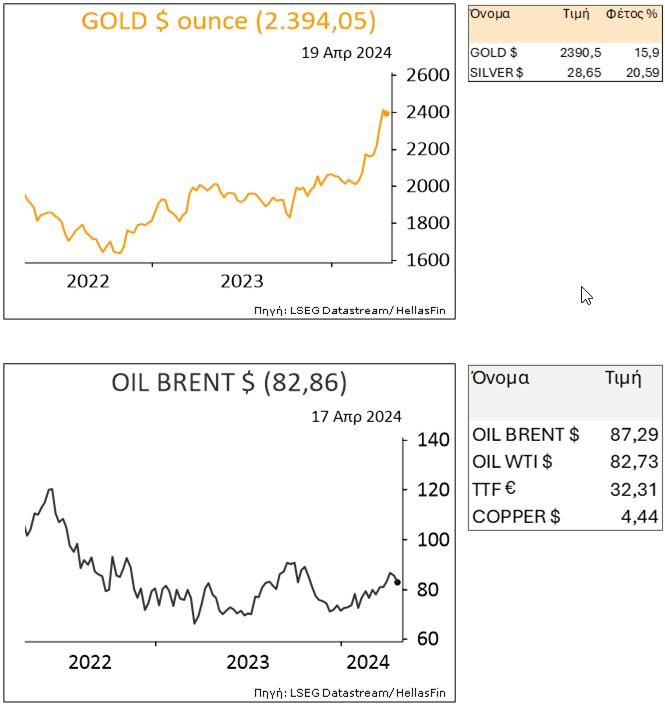This screenshot has width=665, height=706.
Task: Select the orange gold endpoint marker
Action: 386,113
